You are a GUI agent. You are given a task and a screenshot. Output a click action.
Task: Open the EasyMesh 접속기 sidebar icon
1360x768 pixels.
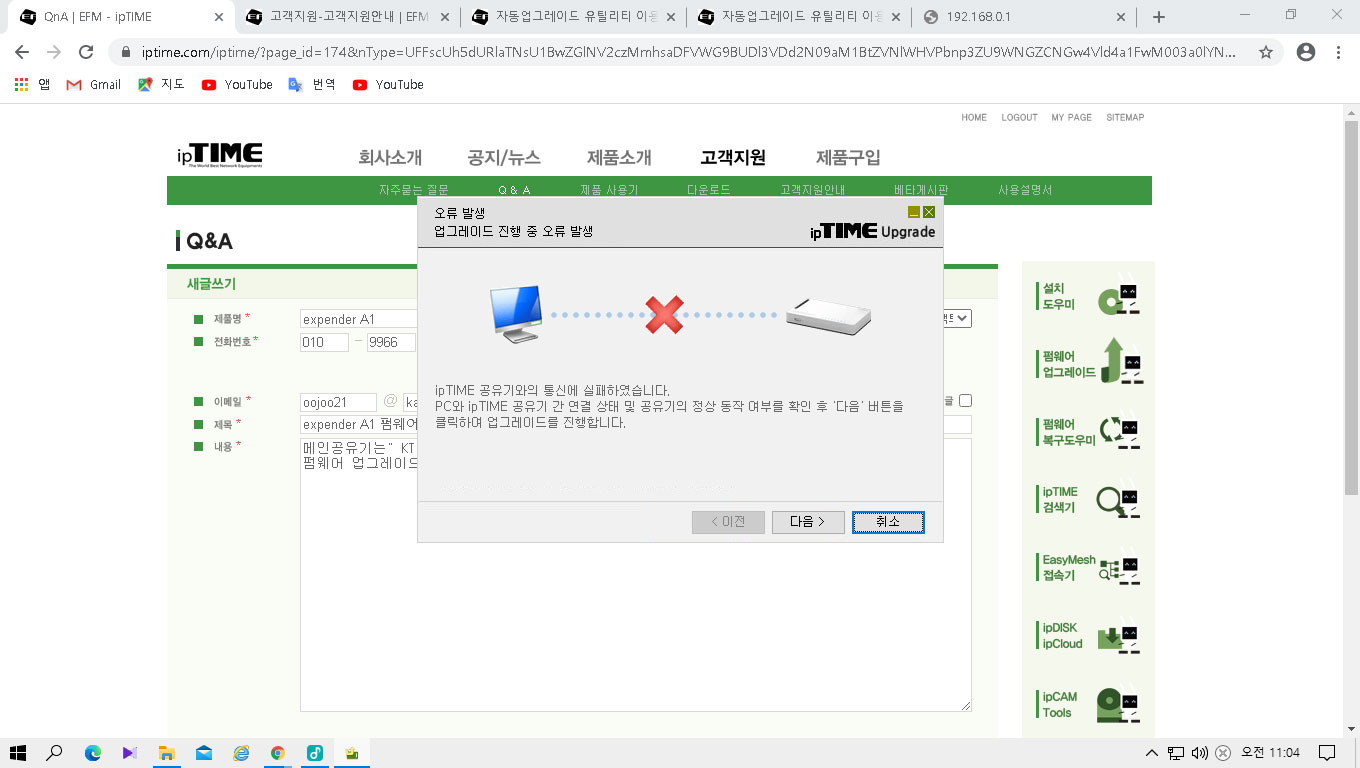(1091, 568)
